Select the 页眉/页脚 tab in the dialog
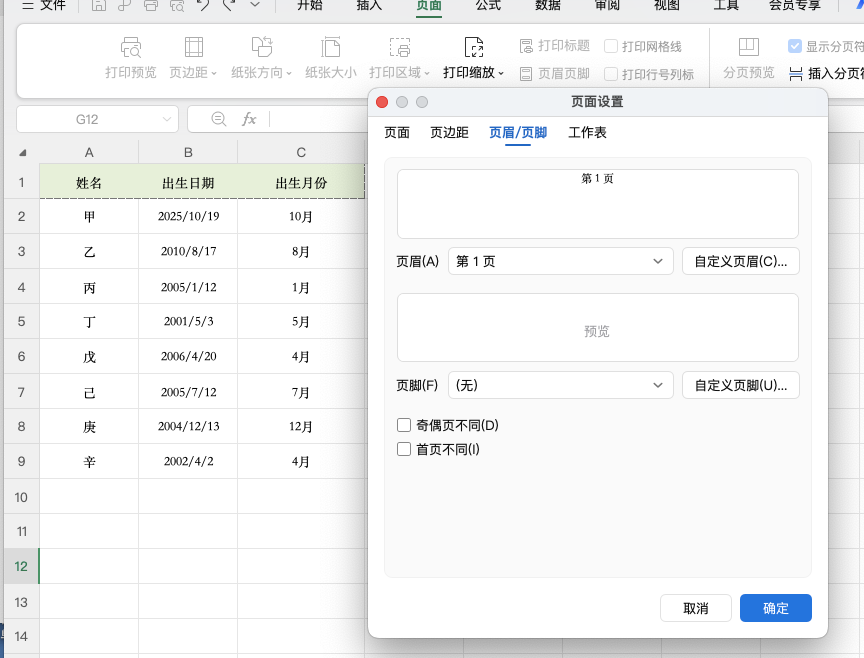The width and height of the screenshot is (864, 658). [518, 132]
